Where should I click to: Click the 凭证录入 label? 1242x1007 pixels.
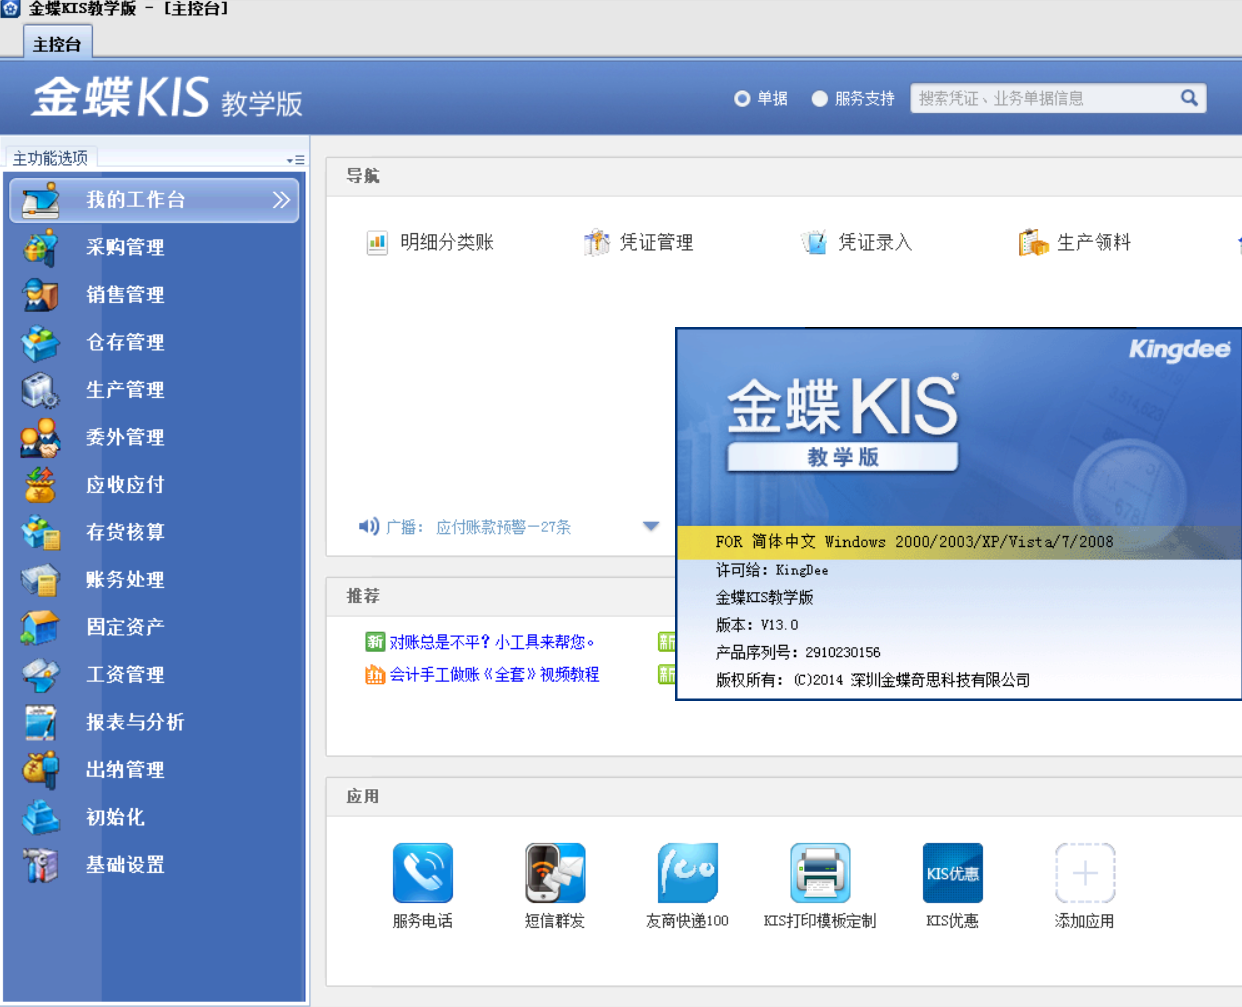click(875, 243)
